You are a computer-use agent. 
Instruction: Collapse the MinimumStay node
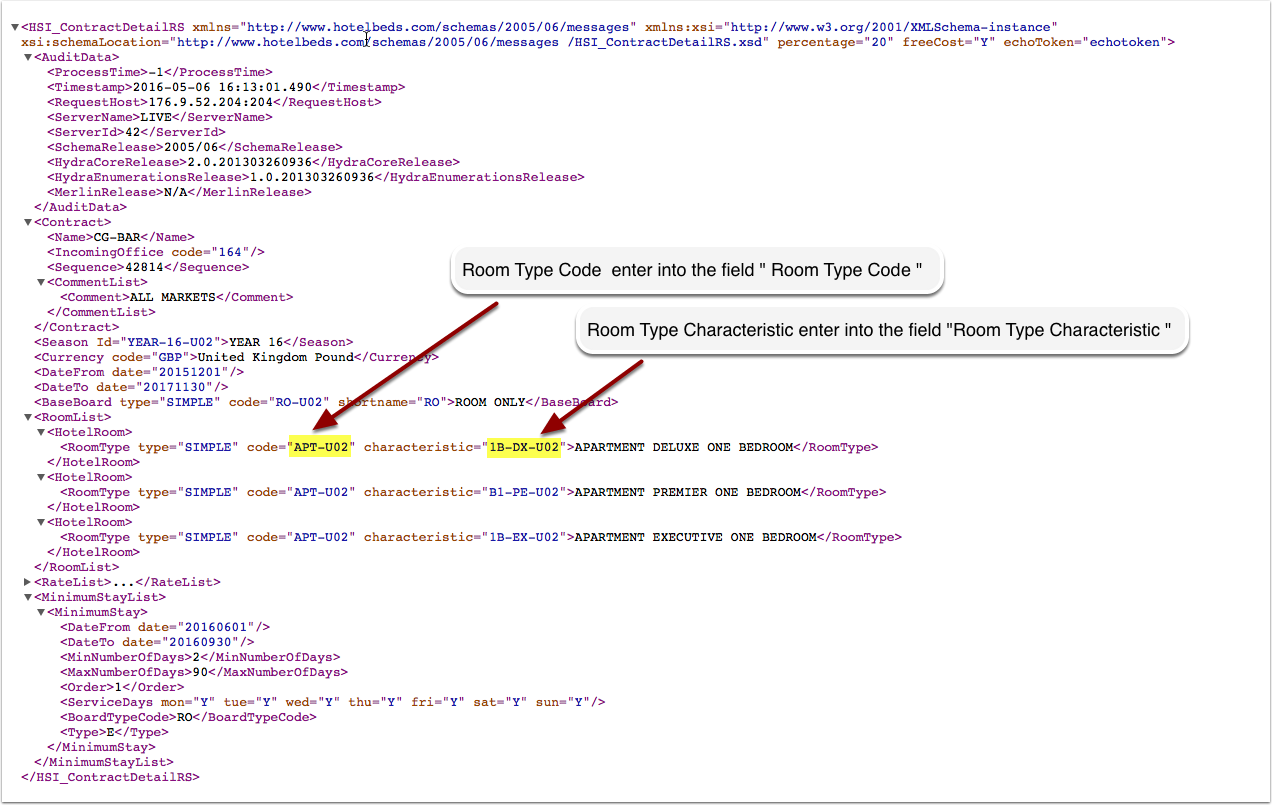[x=41, y=612]
